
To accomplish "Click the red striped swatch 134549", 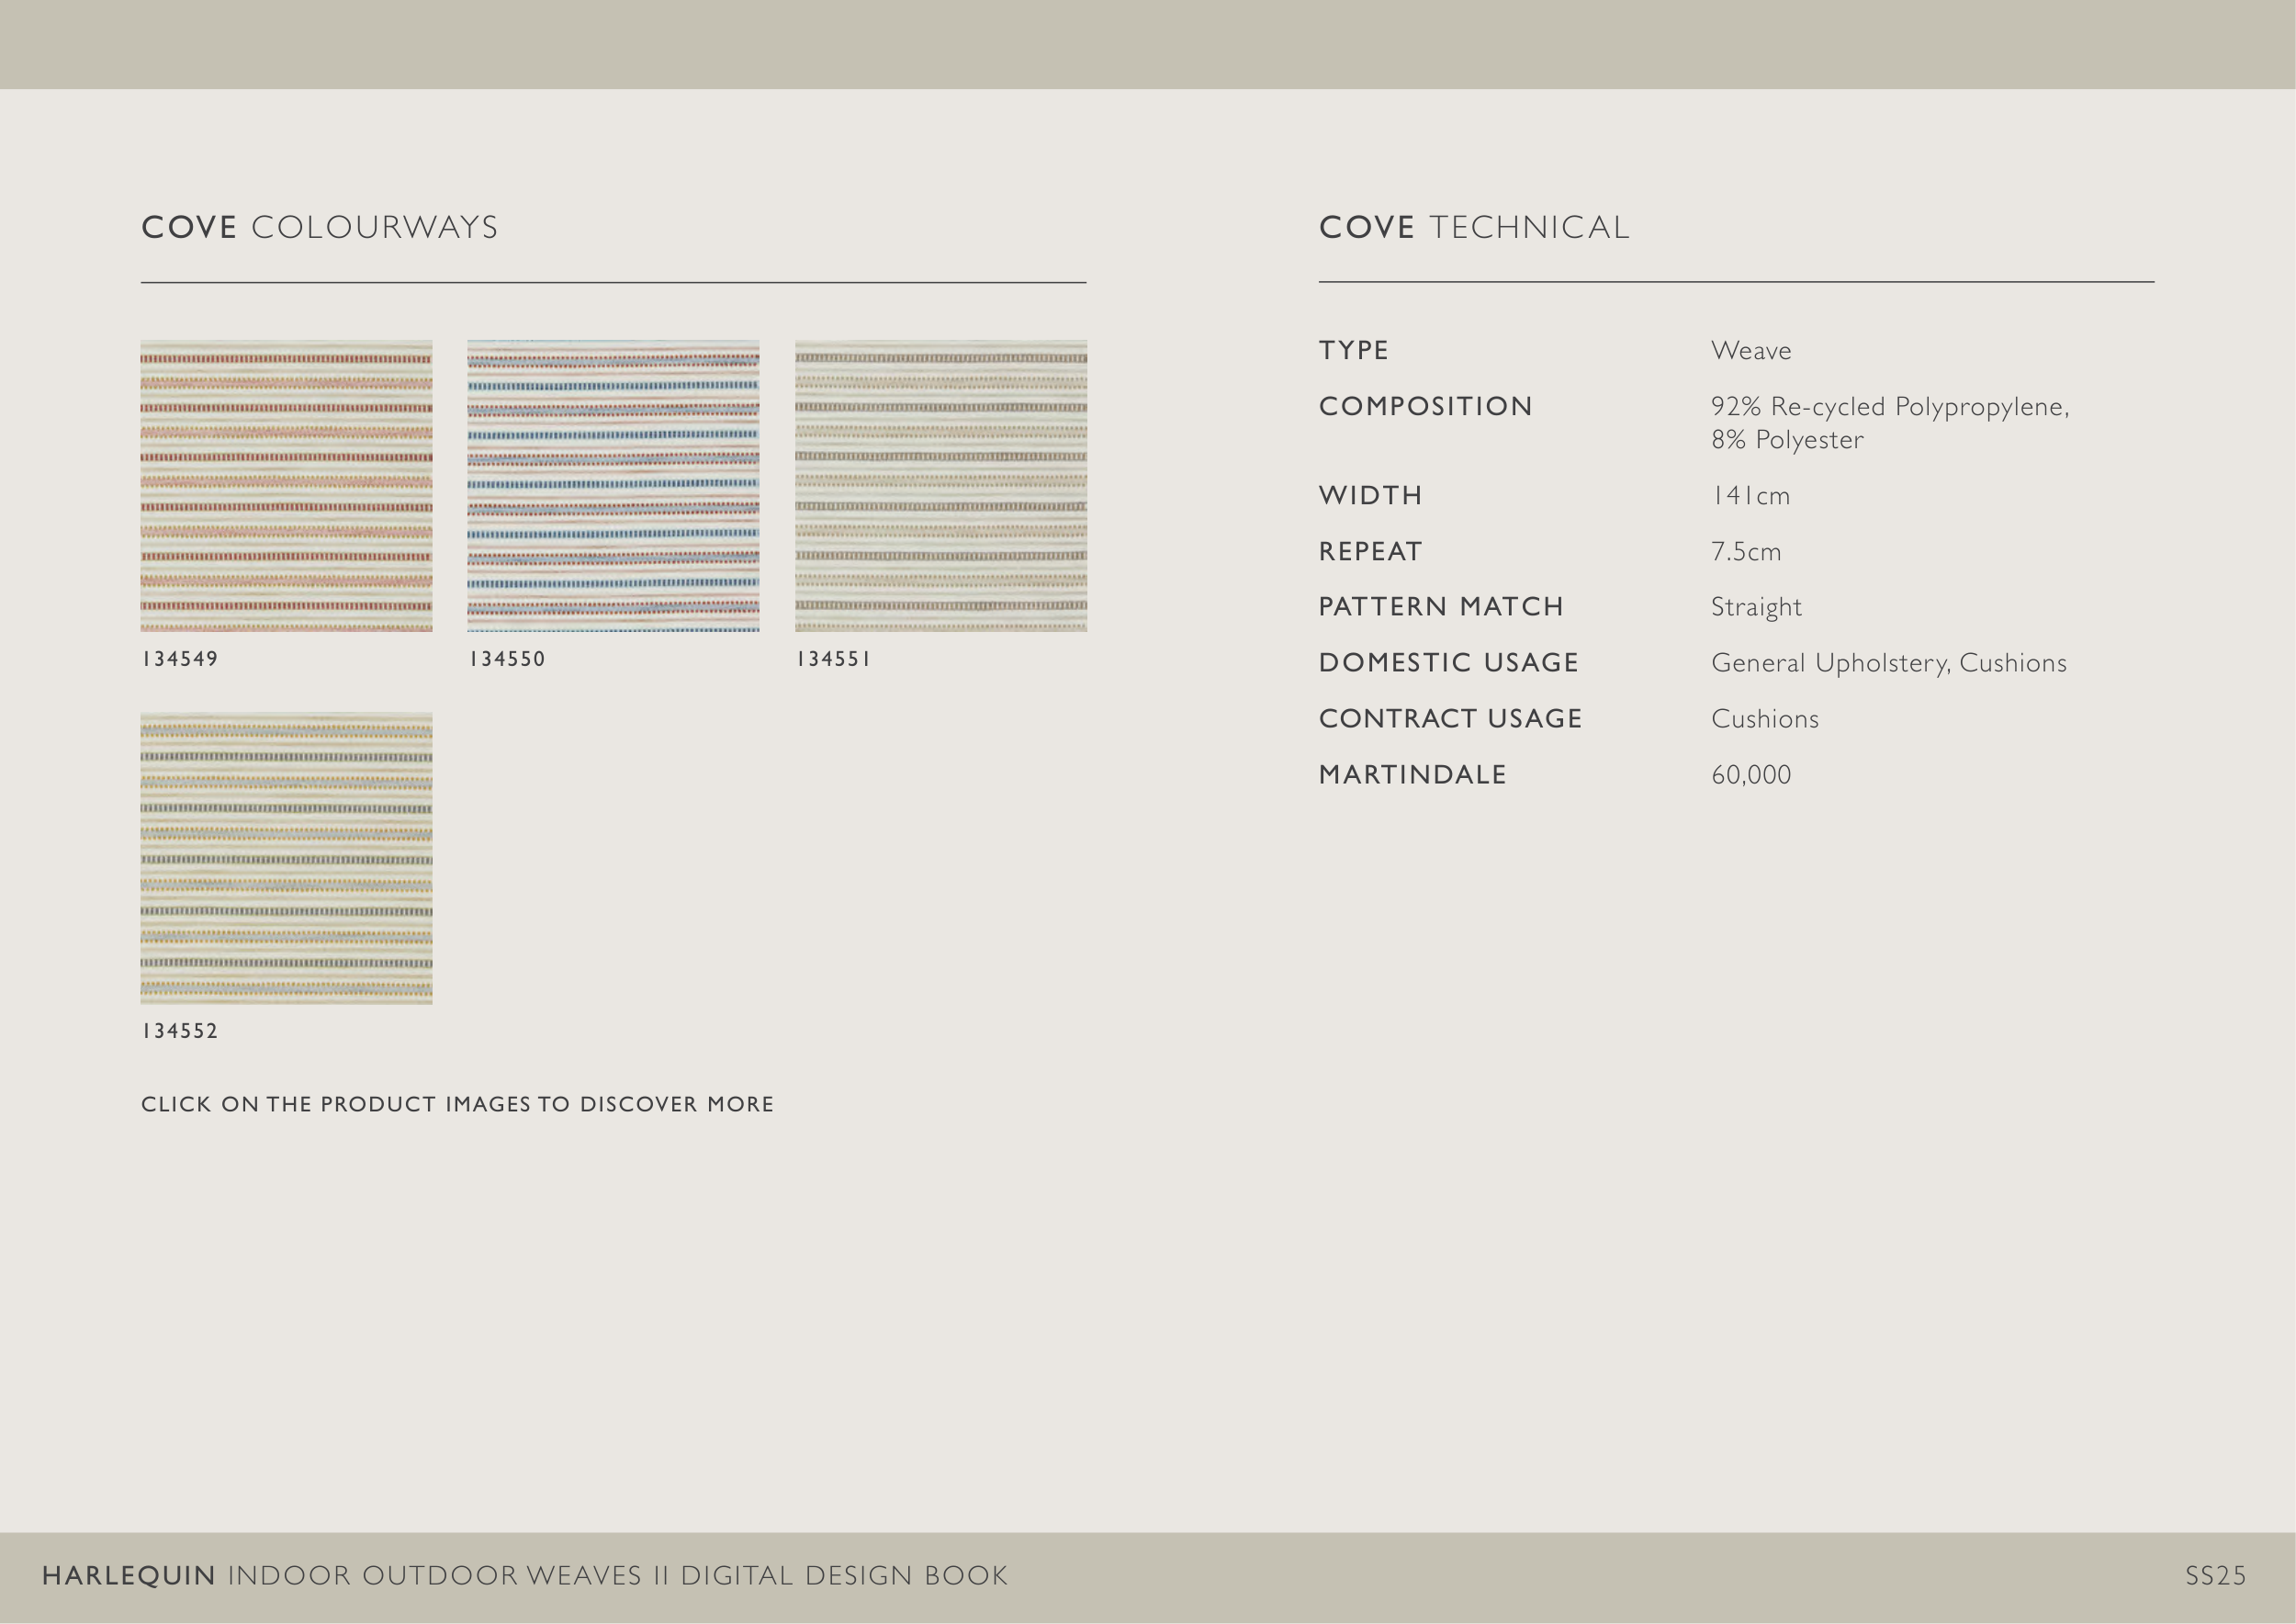I will 286,486.
